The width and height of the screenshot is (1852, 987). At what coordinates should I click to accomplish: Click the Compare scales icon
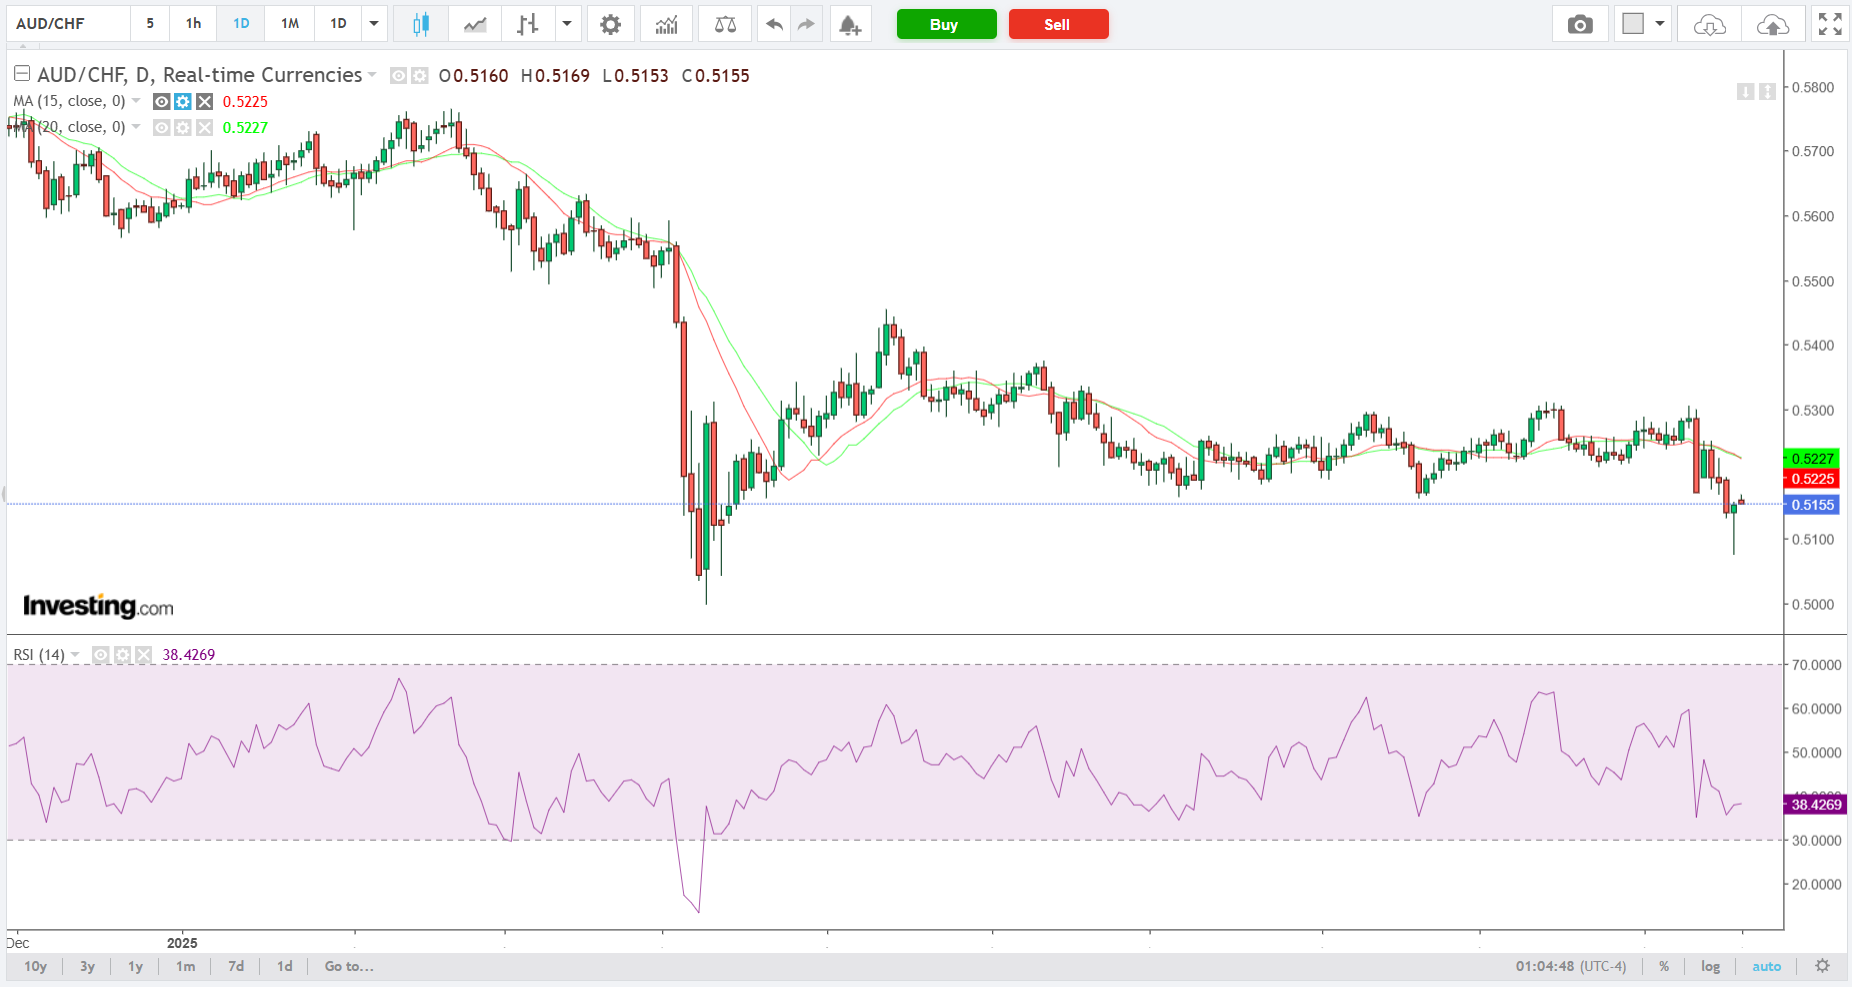pyautogui.click(x=725, y=24)
